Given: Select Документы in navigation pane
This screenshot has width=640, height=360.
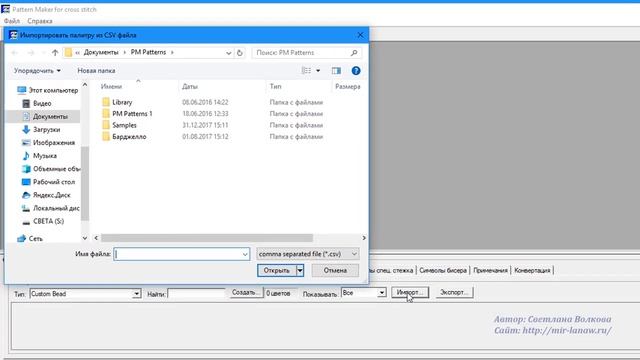Looking at the screenshot, I should pos(45,116).
